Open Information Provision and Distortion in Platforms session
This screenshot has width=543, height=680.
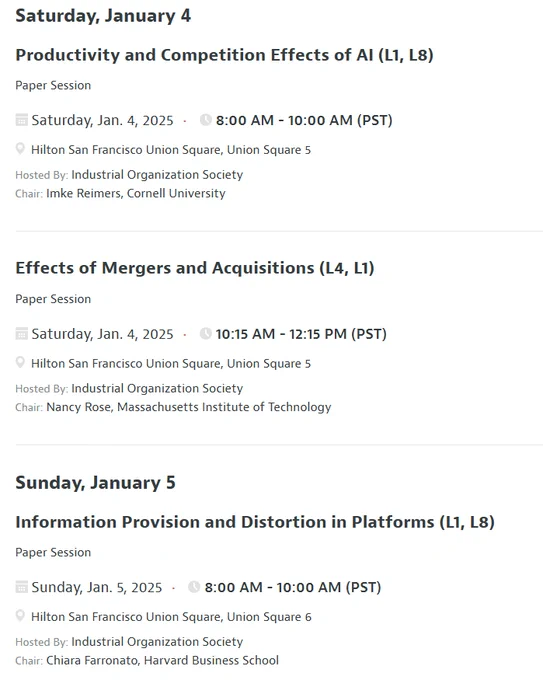coord(255,522)
